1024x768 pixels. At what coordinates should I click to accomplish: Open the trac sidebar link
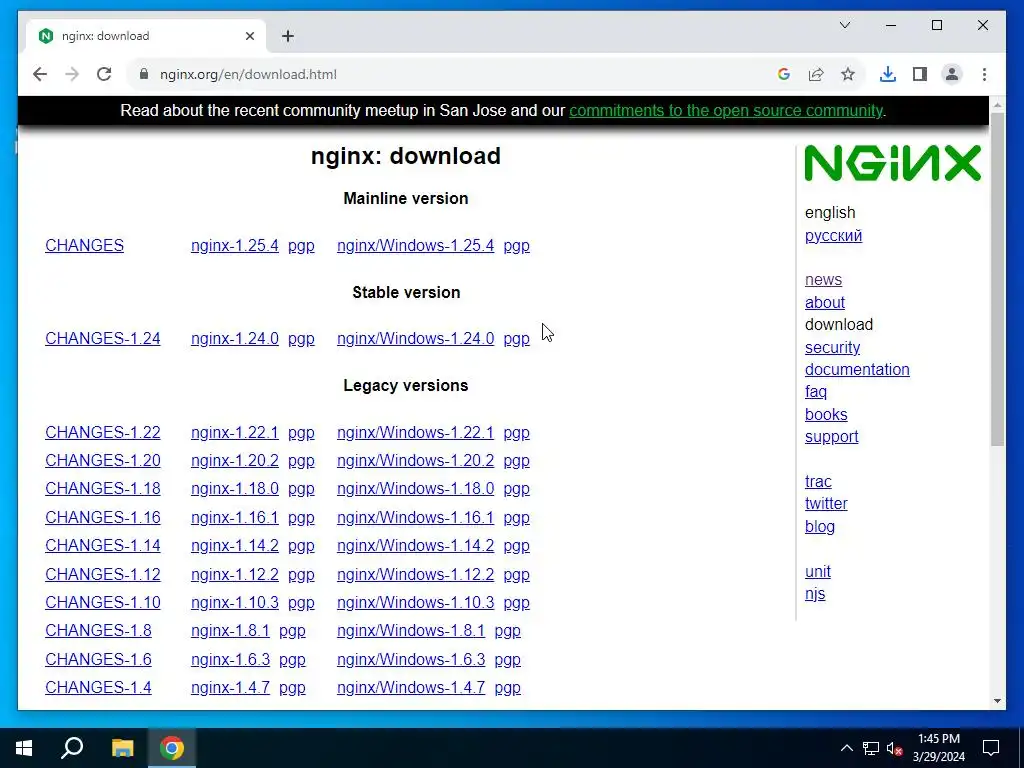[x=818, y=481]
